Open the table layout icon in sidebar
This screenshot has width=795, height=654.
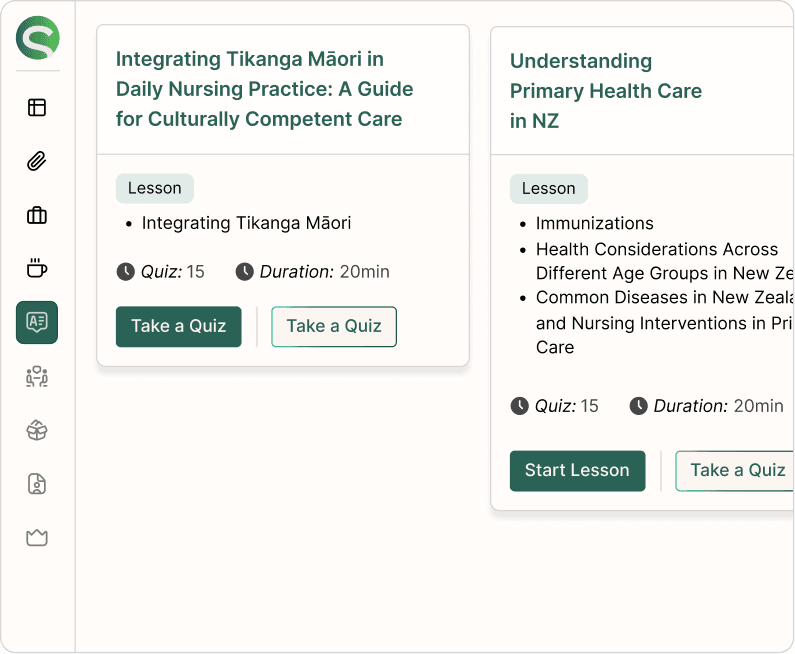click(x=37, y=107)
